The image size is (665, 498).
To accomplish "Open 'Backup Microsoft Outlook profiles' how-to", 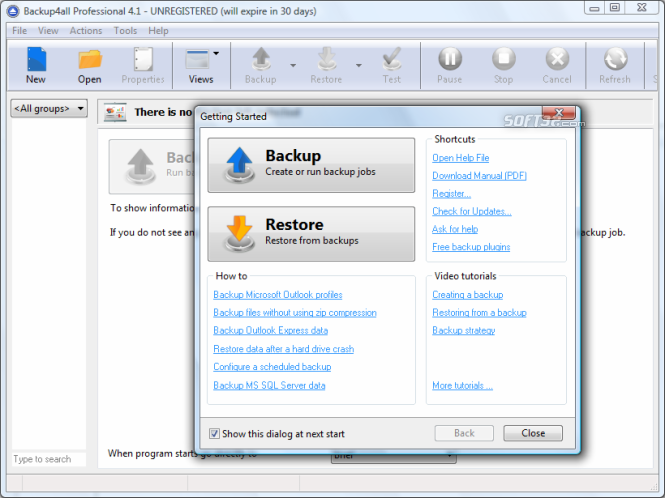I will coord(278,294).
